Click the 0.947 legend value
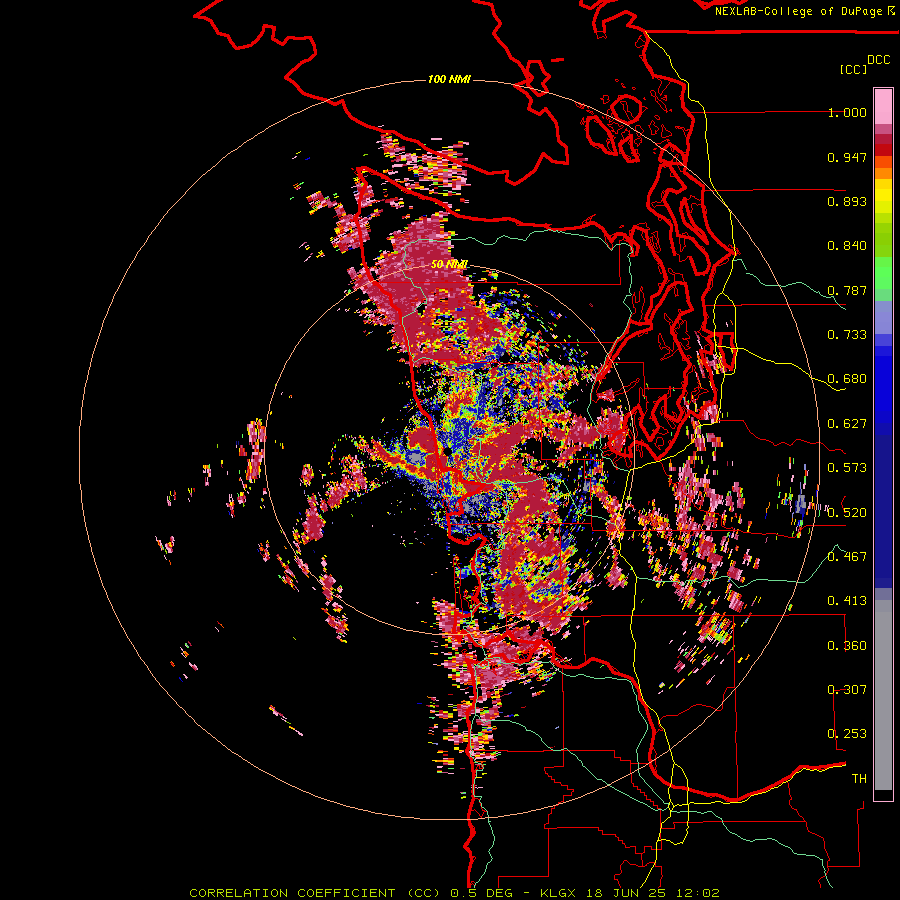 tap(847, 157)
